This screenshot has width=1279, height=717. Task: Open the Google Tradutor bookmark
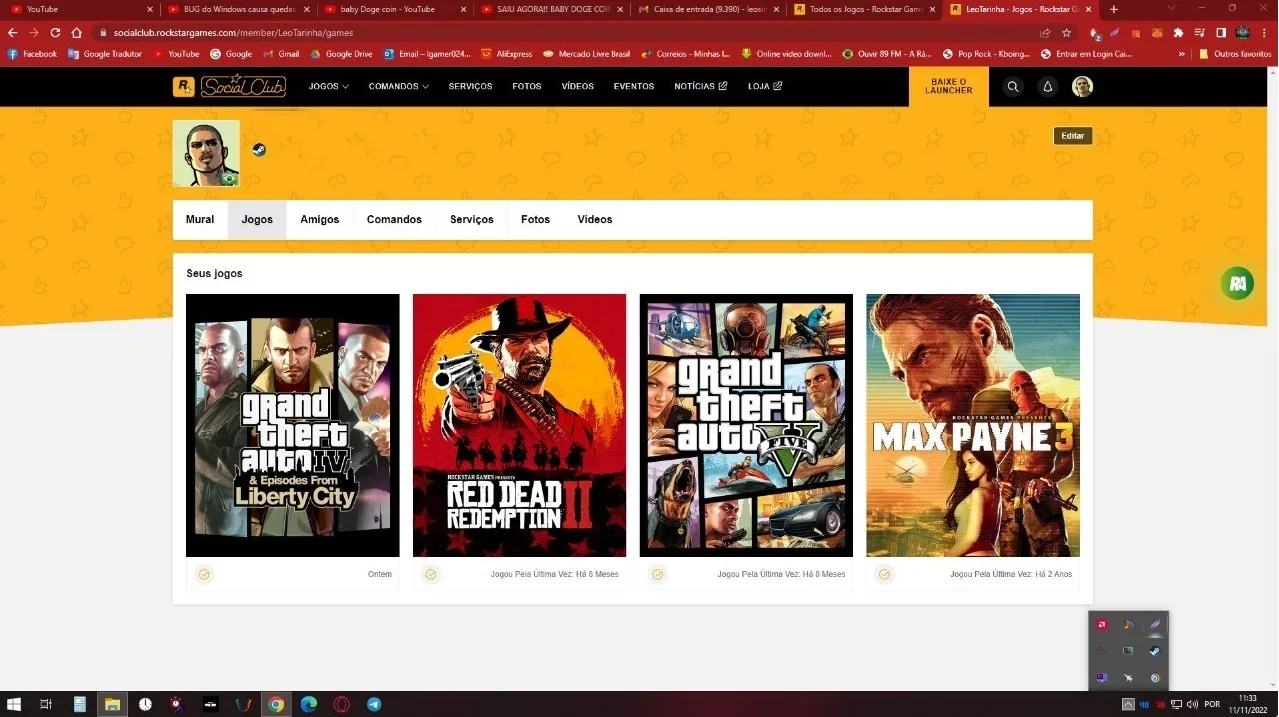(x=105, y=54)
